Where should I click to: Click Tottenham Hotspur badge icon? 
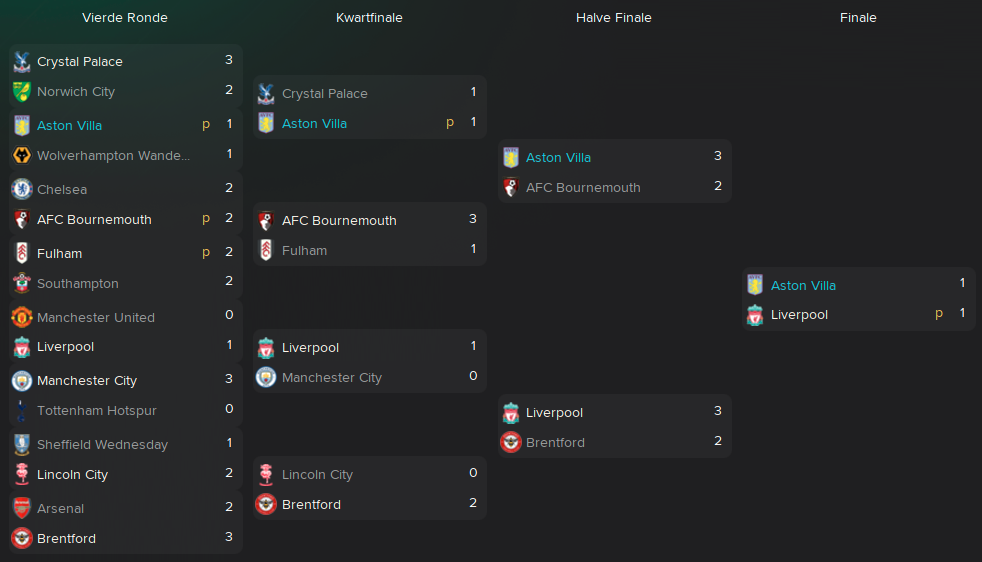22,410
